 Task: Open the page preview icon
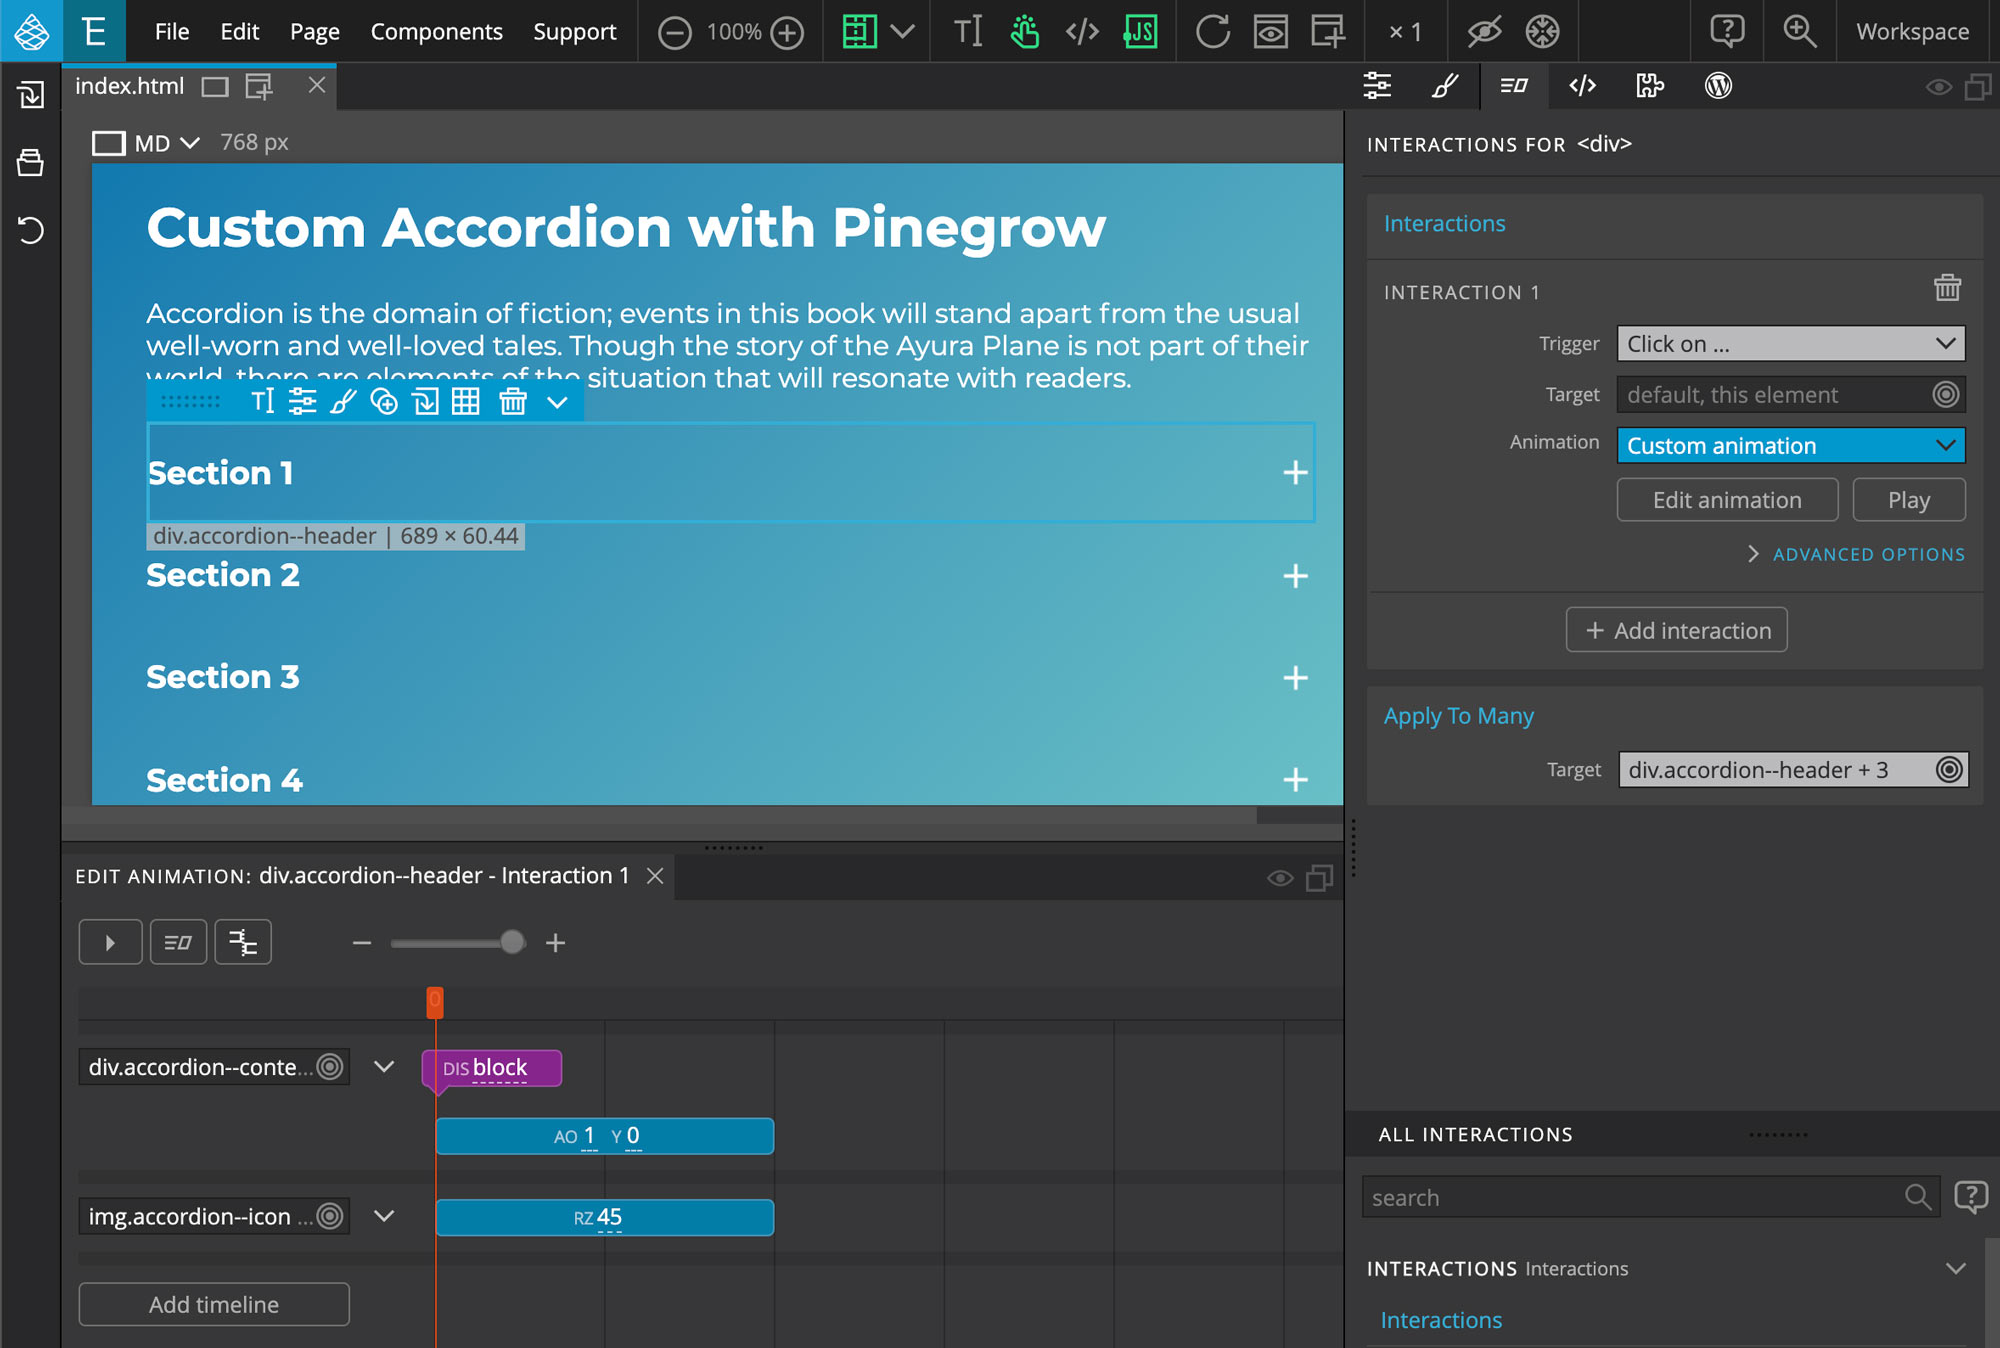pyautogui.click(x=1270, y=32)
